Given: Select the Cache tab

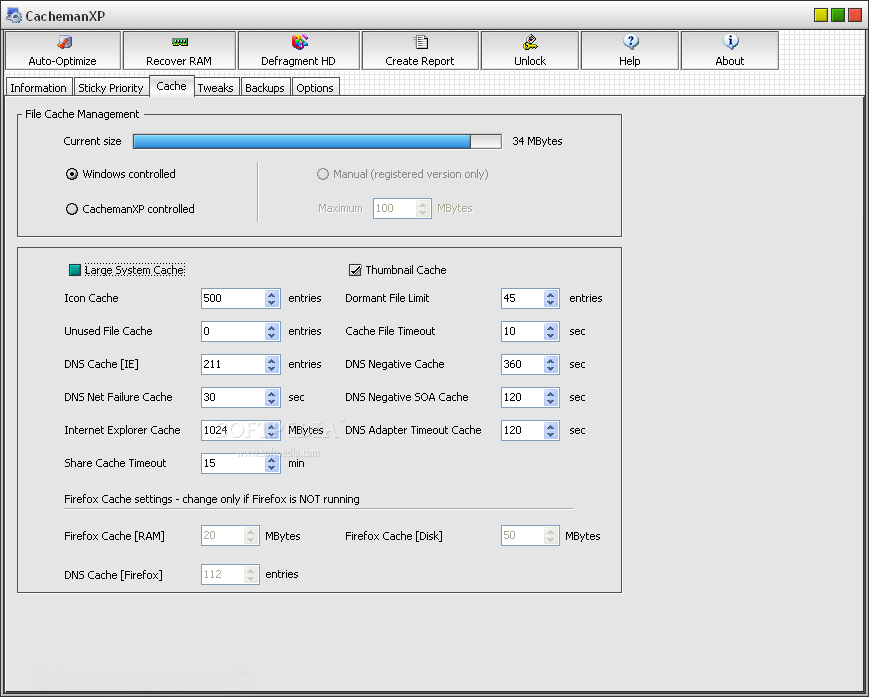Looking at the screenshot, I should tap(171, 86).
